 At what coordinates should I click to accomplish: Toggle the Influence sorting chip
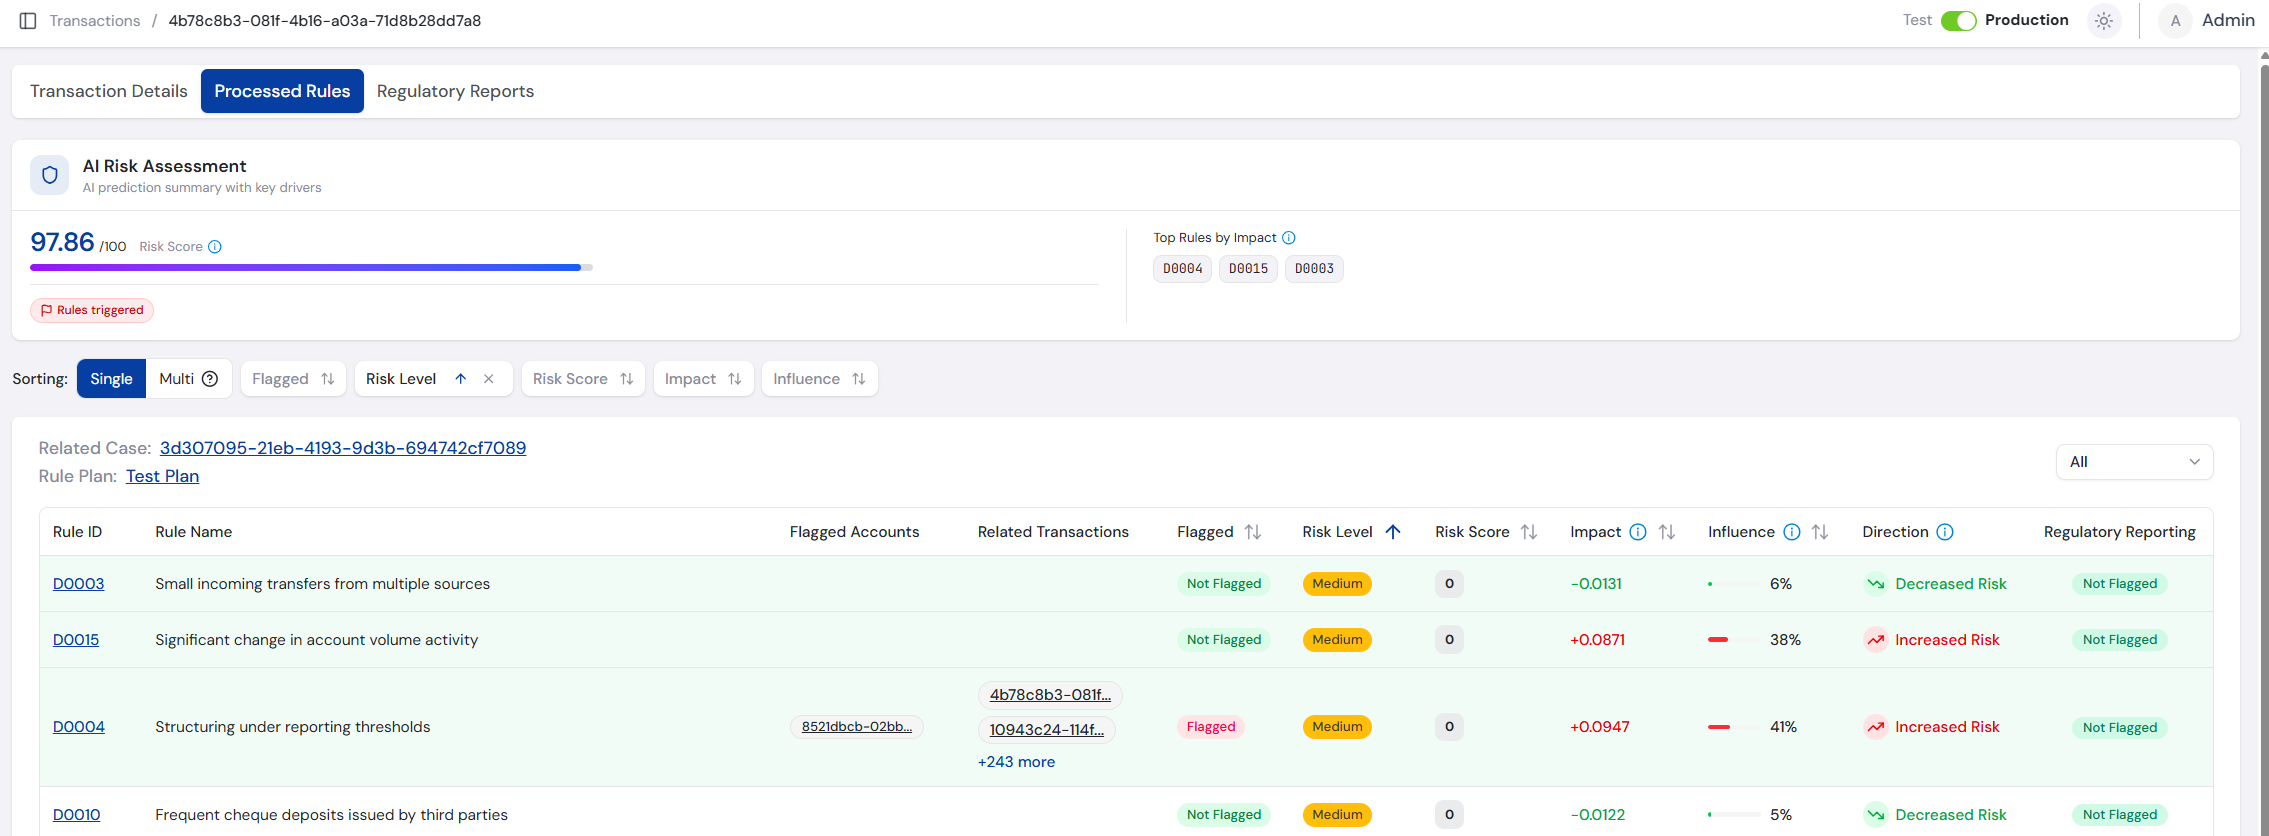point(819,379)
